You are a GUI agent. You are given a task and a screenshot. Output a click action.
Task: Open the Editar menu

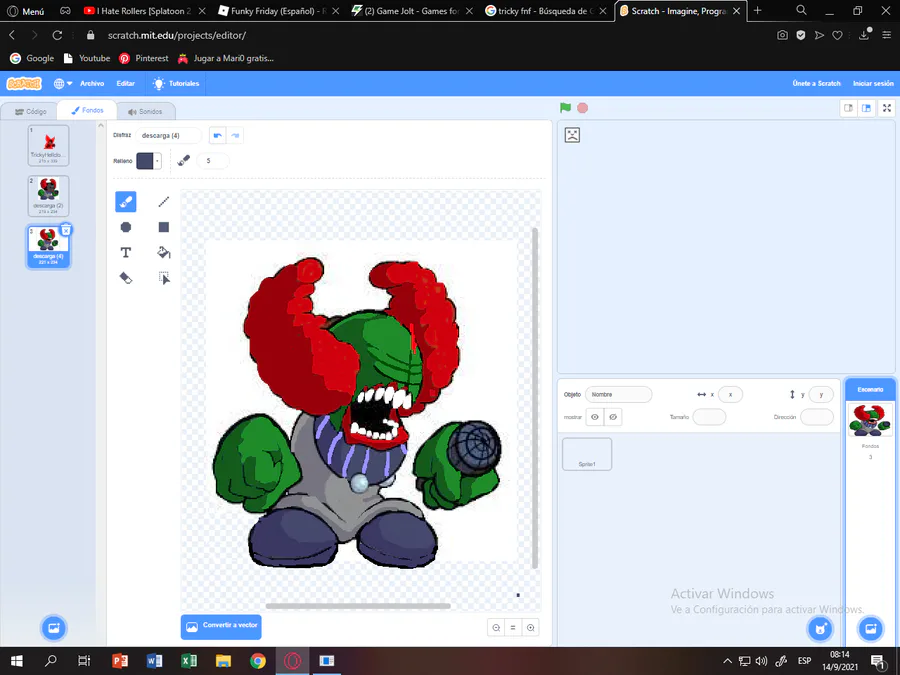point(126,84)
